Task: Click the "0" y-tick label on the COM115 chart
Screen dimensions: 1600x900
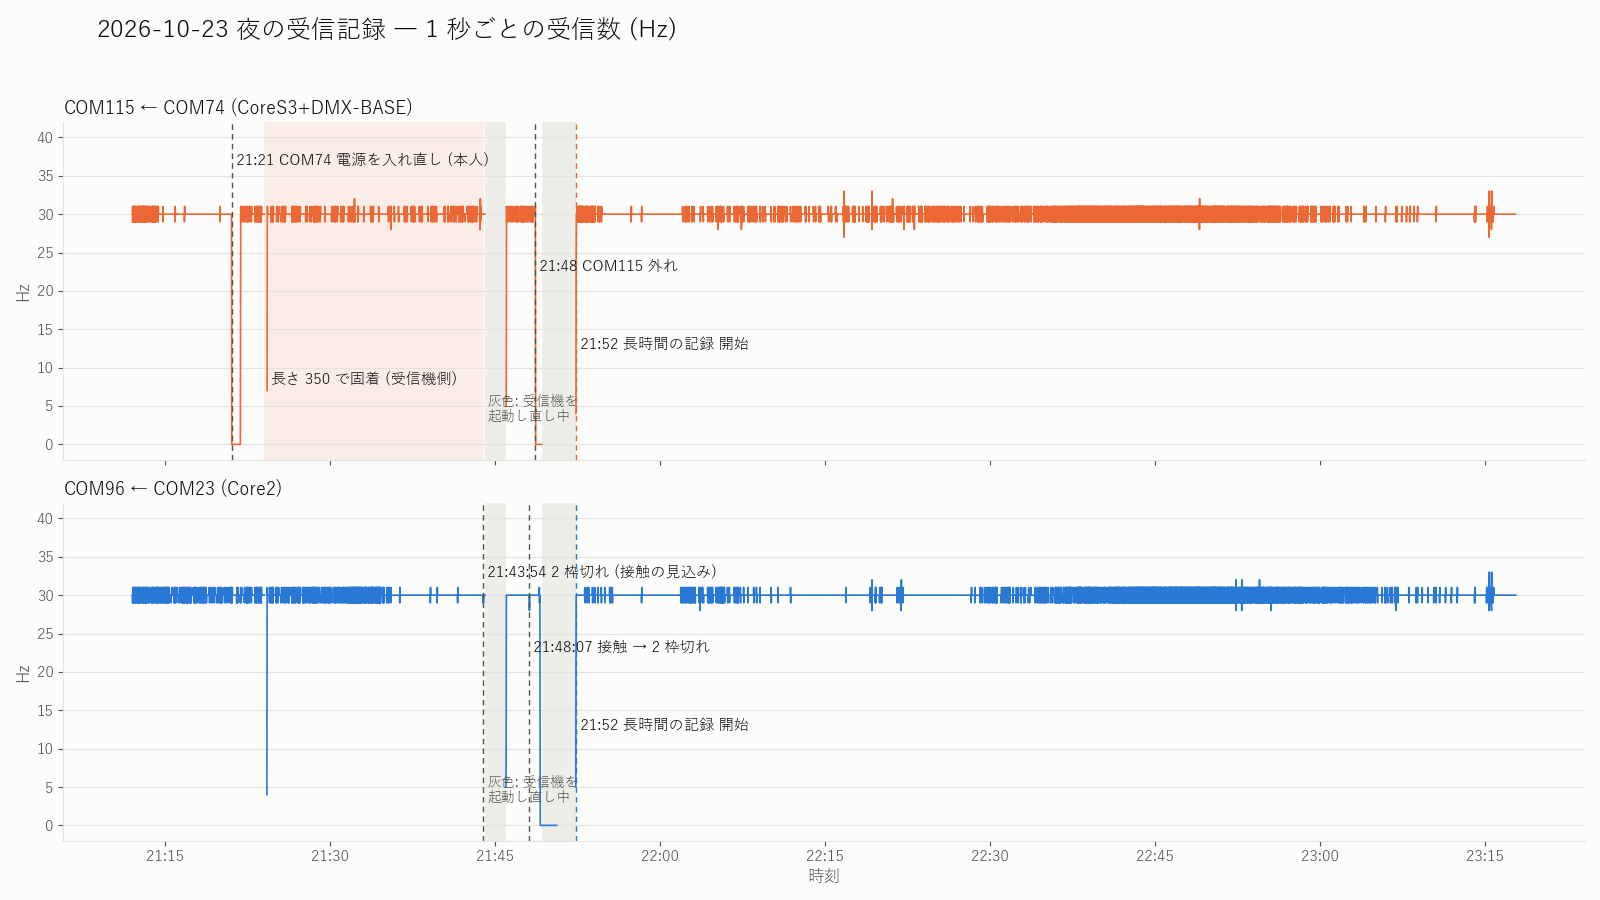Action: coord(49,445)
